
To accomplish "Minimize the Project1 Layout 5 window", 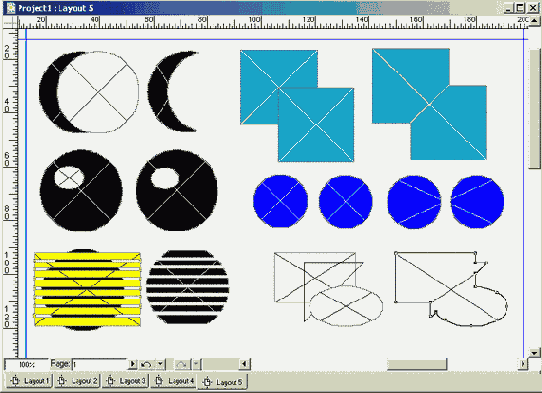I will (508, 8).
